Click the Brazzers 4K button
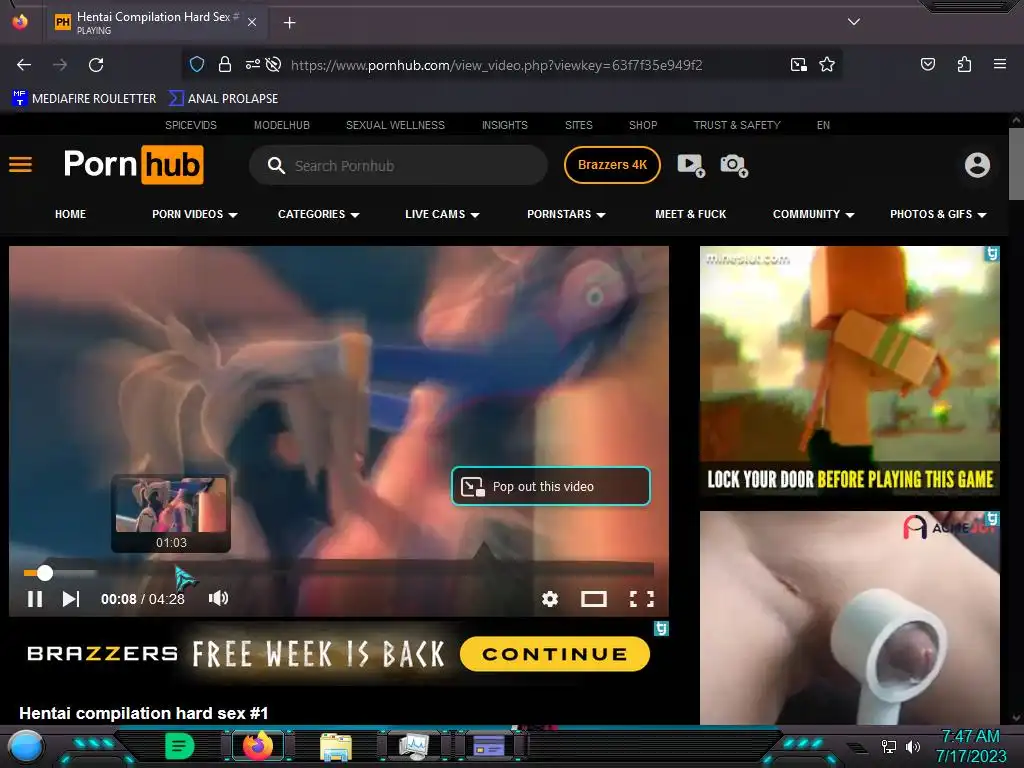 [x=612, y=165]
